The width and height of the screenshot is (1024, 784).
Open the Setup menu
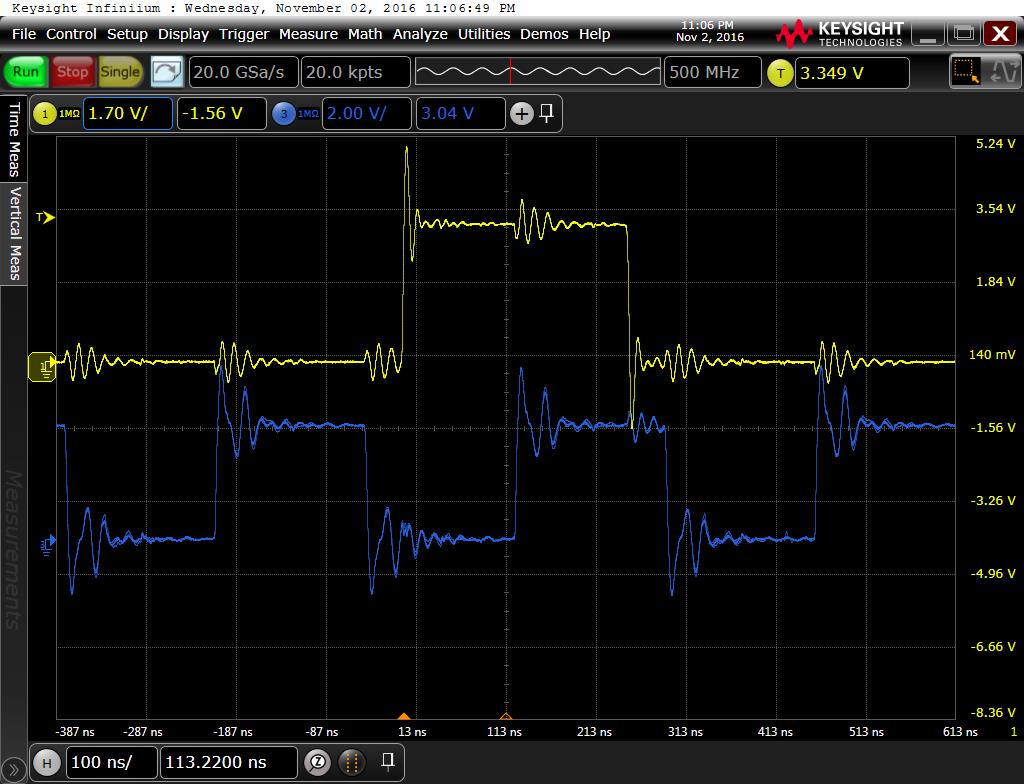[x=127, y=34]
